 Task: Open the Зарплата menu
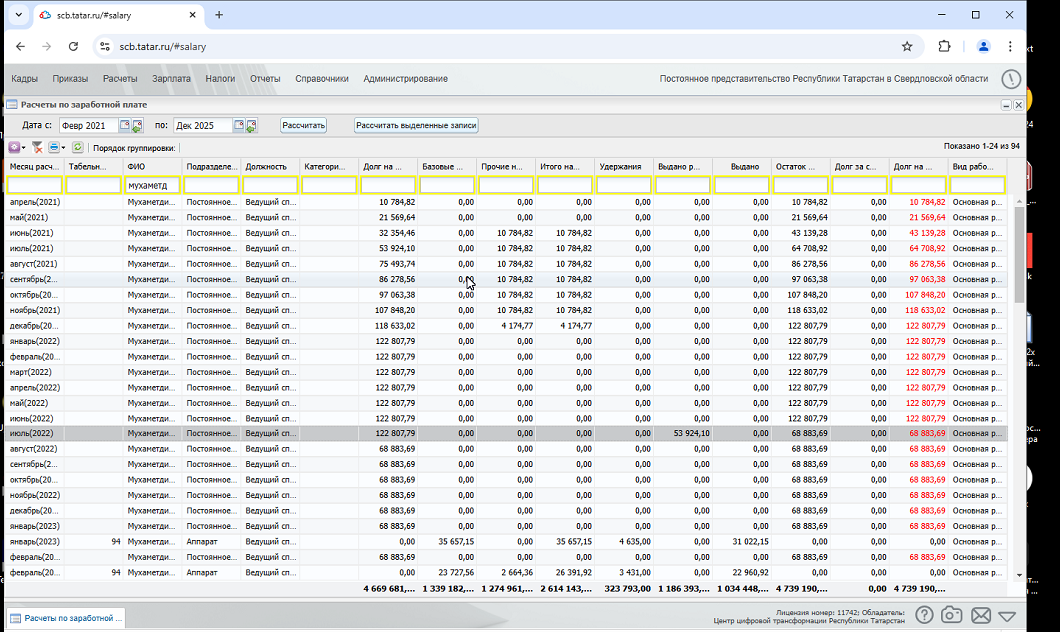pyautogui.click(x=171, y=79)
